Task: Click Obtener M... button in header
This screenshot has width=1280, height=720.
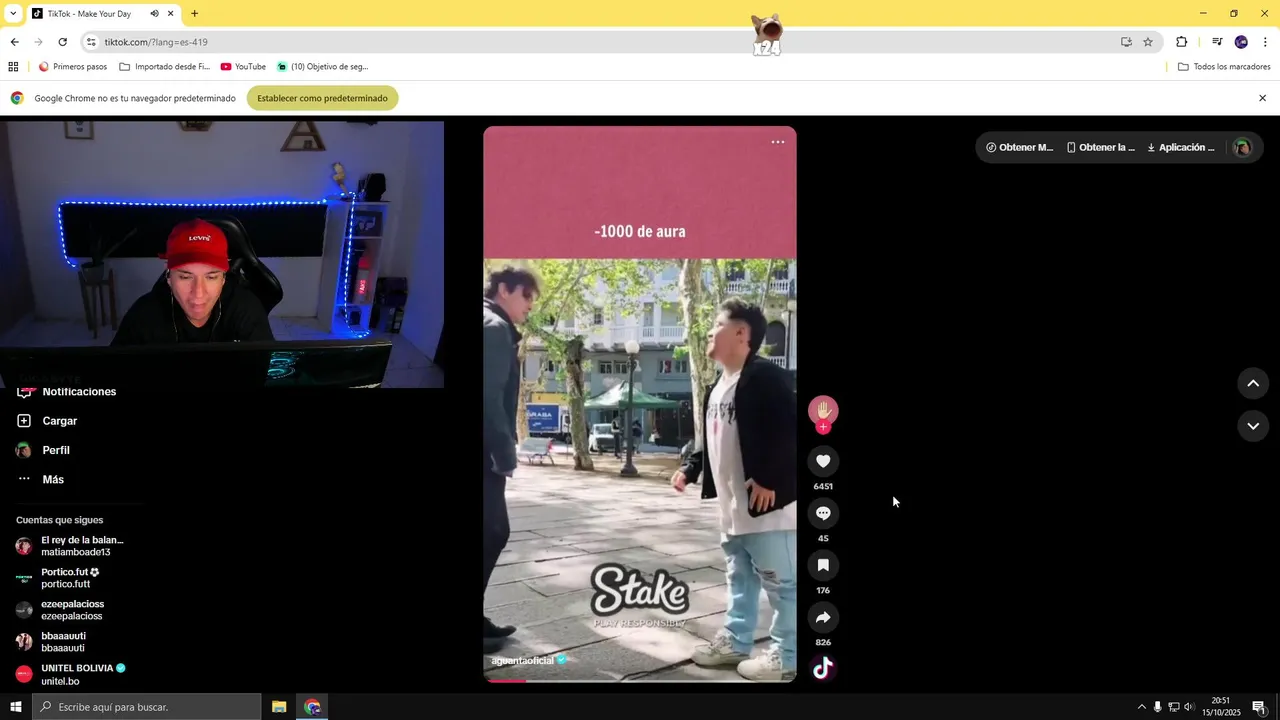Action: pos(1019,147)
